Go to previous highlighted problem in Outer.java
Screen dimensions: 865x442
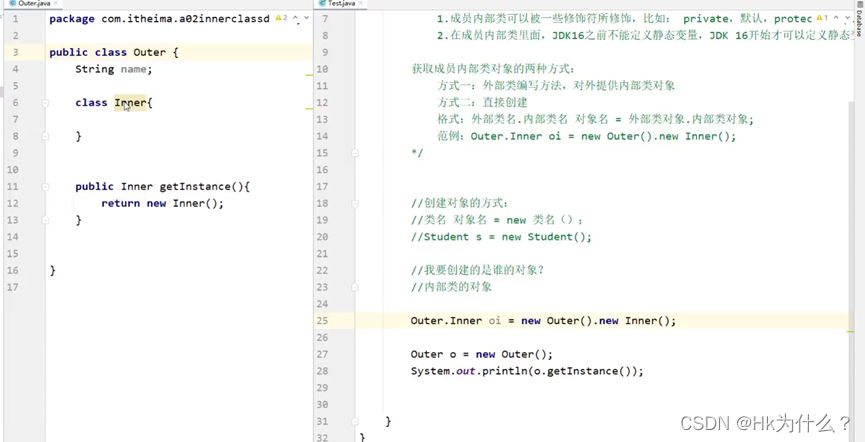click(x=296, y=18)
